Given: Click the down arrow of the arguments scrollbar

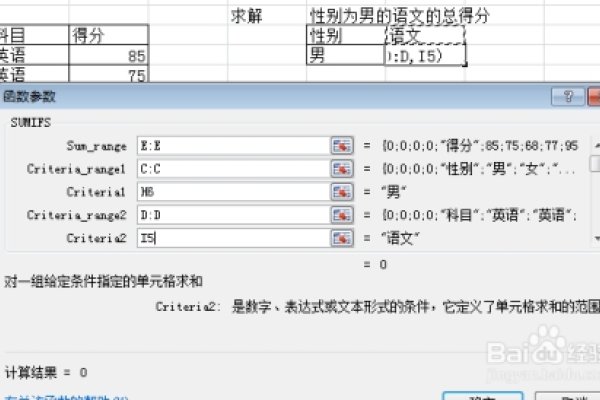Looking at the screenshot, I should coord(596,238).
